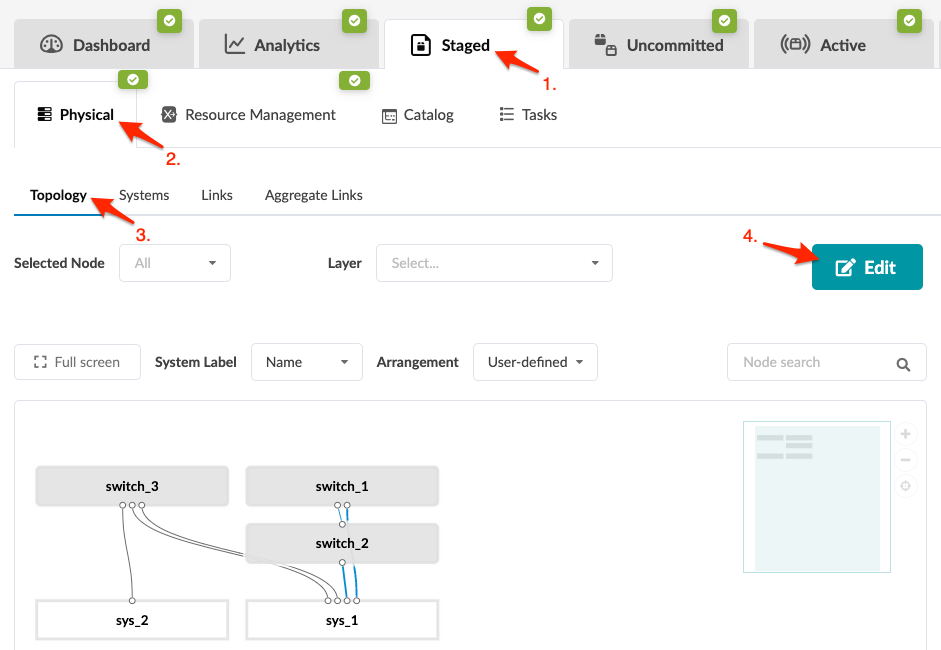Select the switch_3 node in topology

[132, 487]
